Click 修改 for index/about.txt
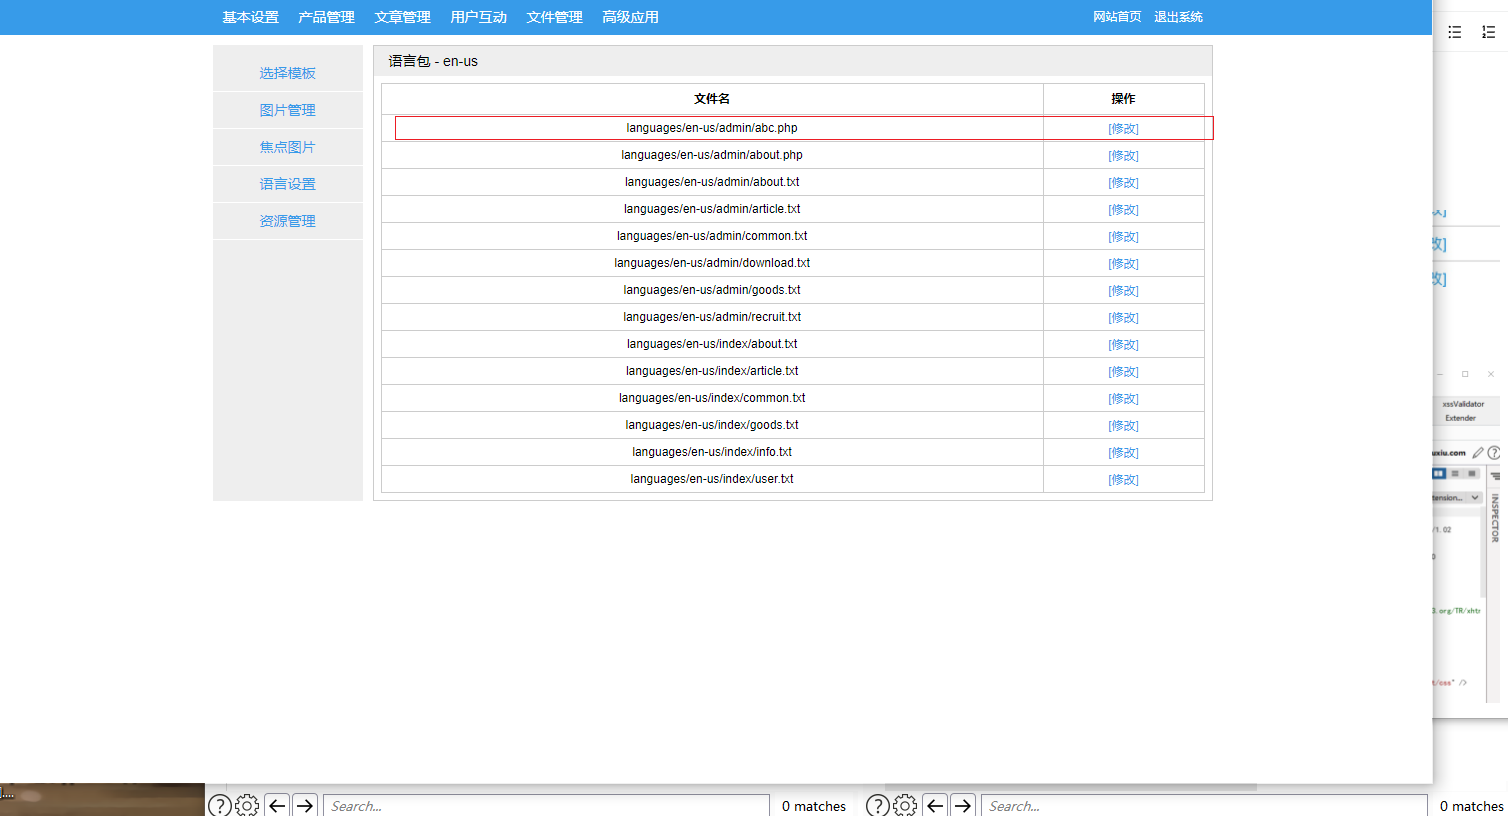 [1123, 345]
